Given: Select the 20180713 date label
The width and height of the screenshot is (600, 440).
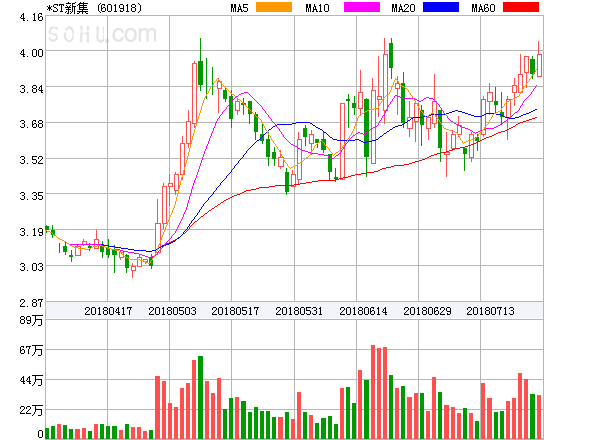Looking at the screenshot, I should [490, 311].
